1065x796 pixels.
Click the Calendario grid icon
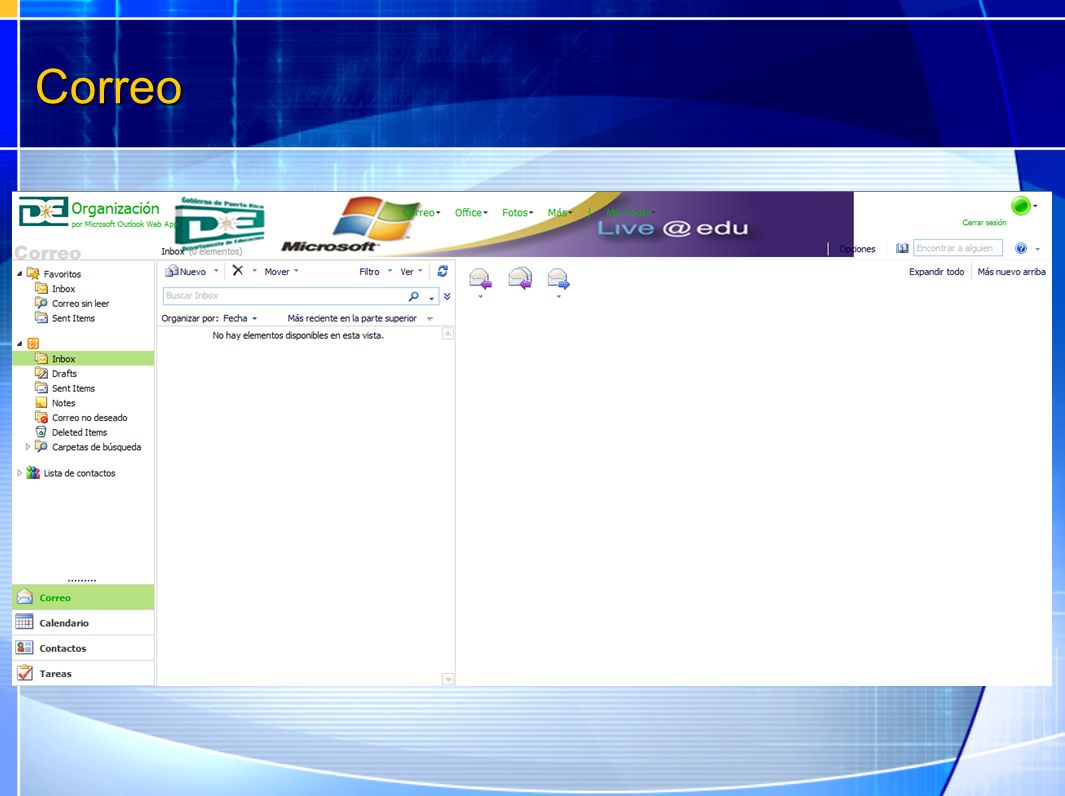click(x=24, y=622)
